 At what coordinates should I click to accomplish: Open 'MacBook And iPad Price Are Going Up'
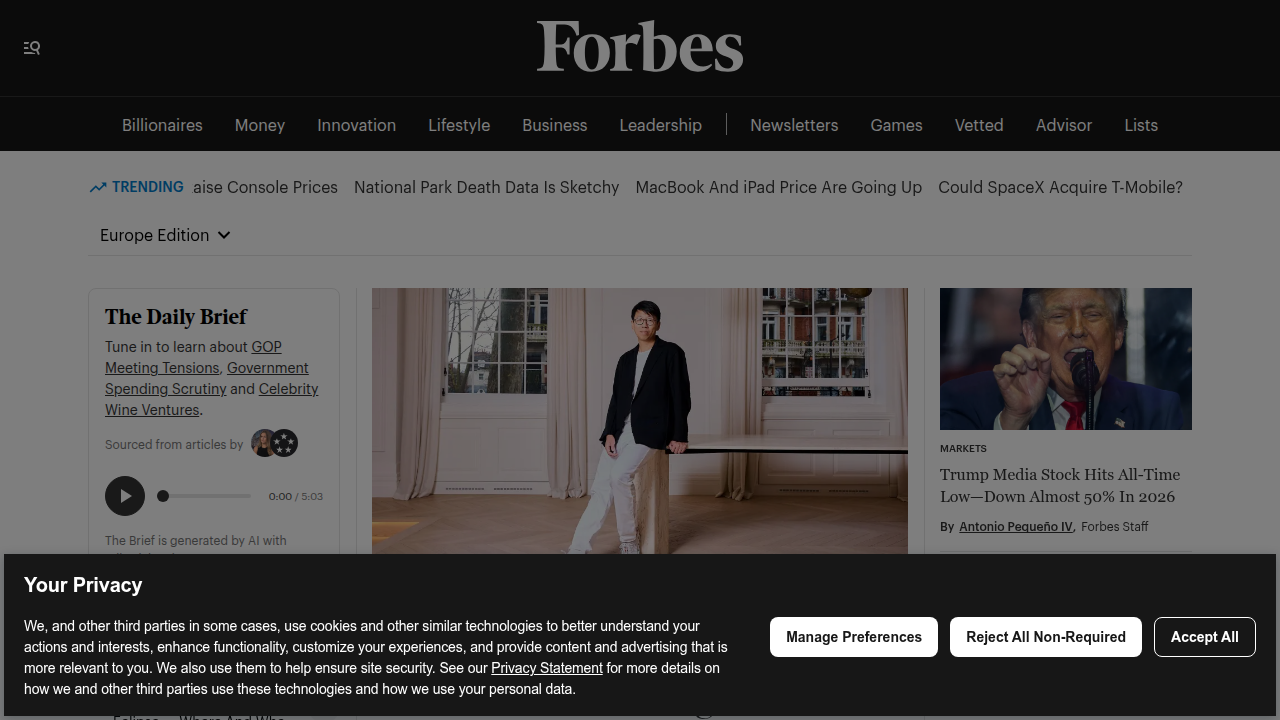[779, 187]
